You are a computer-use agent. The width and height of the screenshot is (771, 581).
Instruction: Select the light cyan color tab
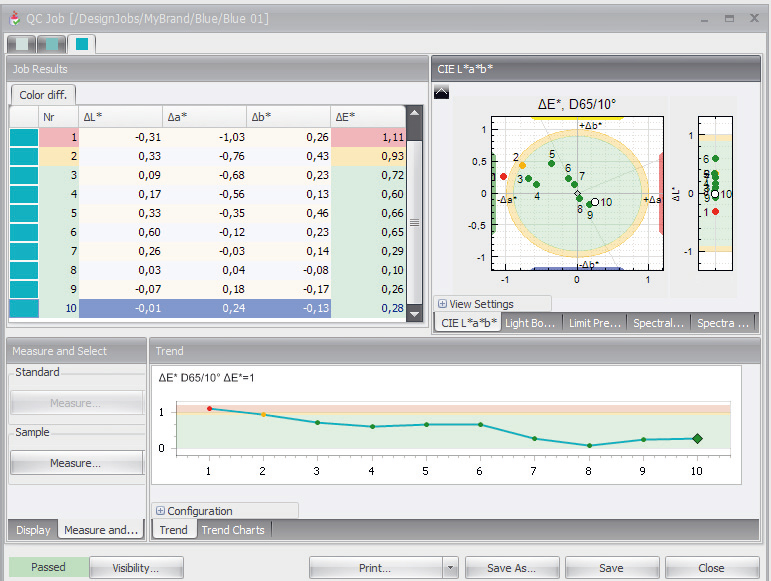coord(21,44)
